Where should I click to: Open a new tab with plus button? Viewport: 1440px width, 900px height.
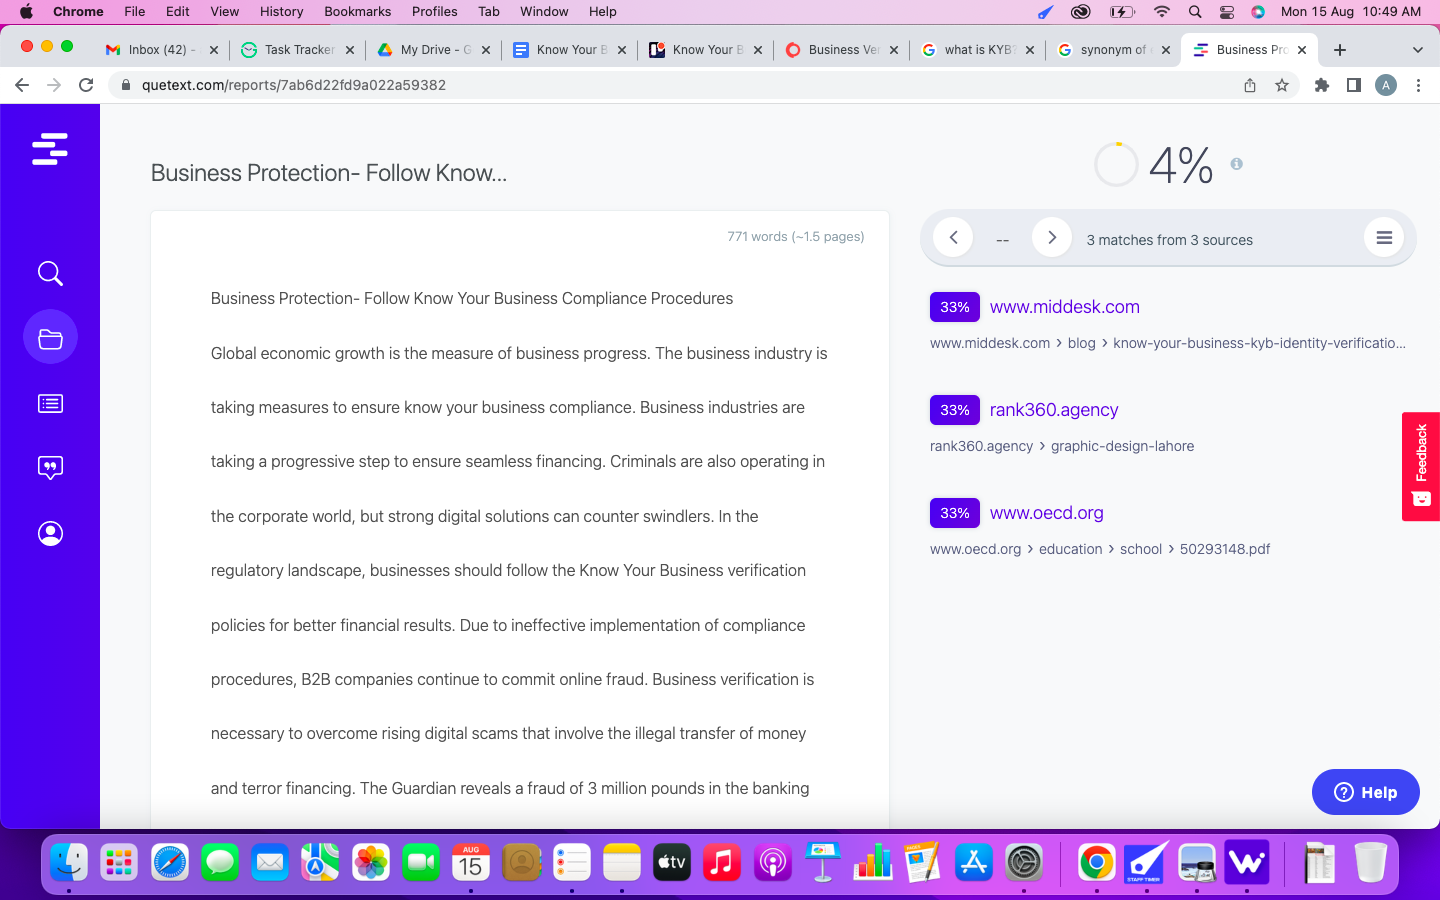1340,50
